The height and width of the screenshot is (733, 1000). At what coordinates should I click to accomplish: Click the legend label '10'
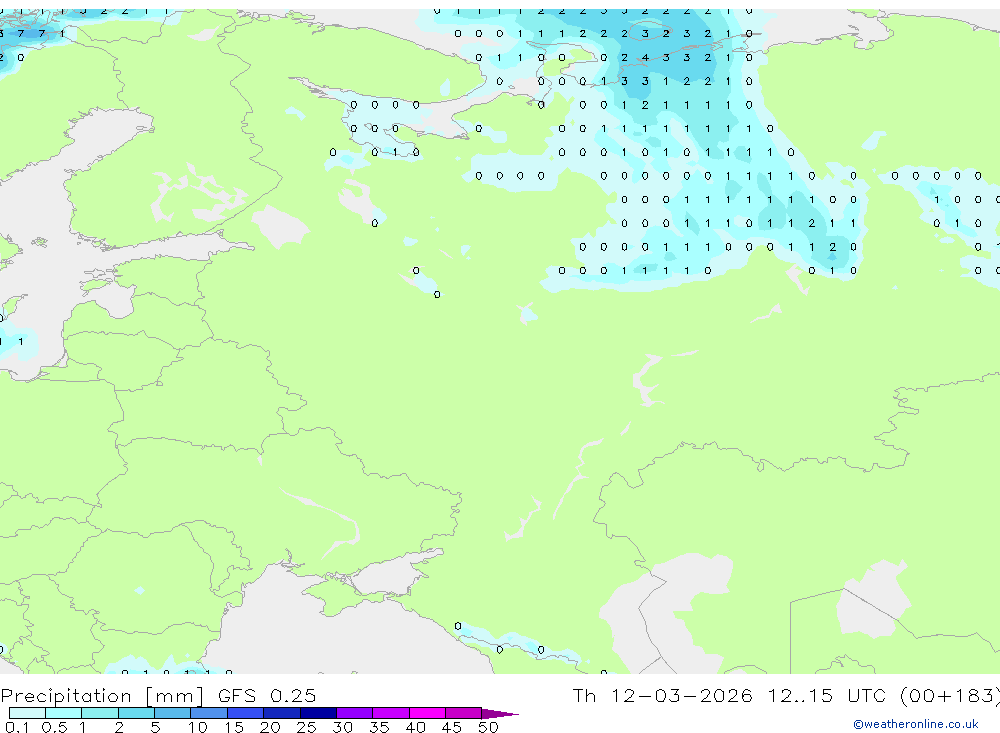click(x=198, y=727)
